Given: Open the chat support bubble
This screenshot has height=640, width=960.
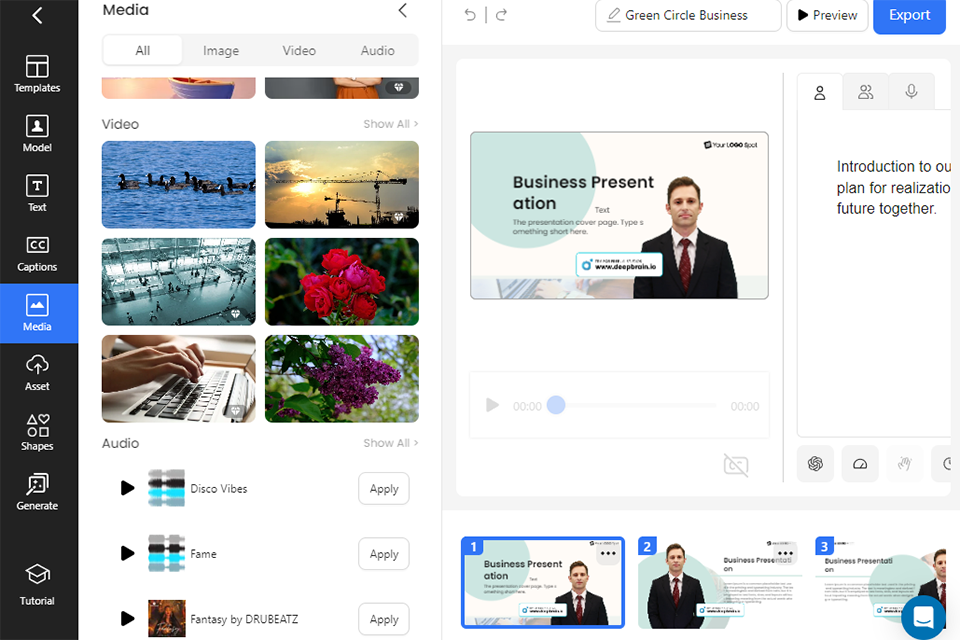Looking at the screenshot, I should (923, 617).
